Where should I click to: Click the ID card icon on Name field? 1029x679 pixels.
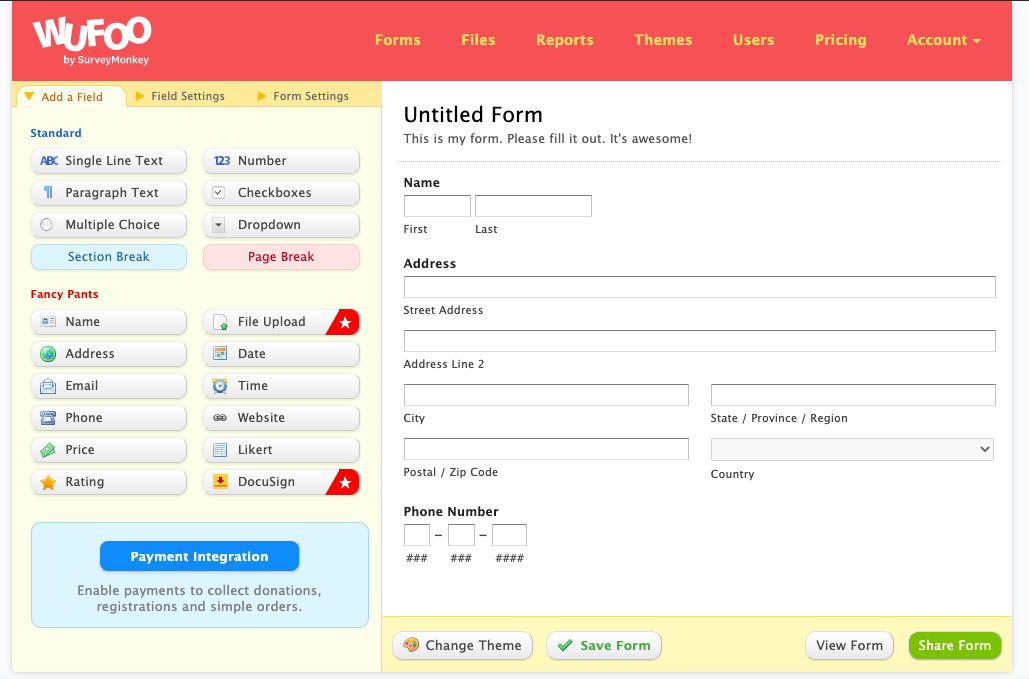[48, 321]
